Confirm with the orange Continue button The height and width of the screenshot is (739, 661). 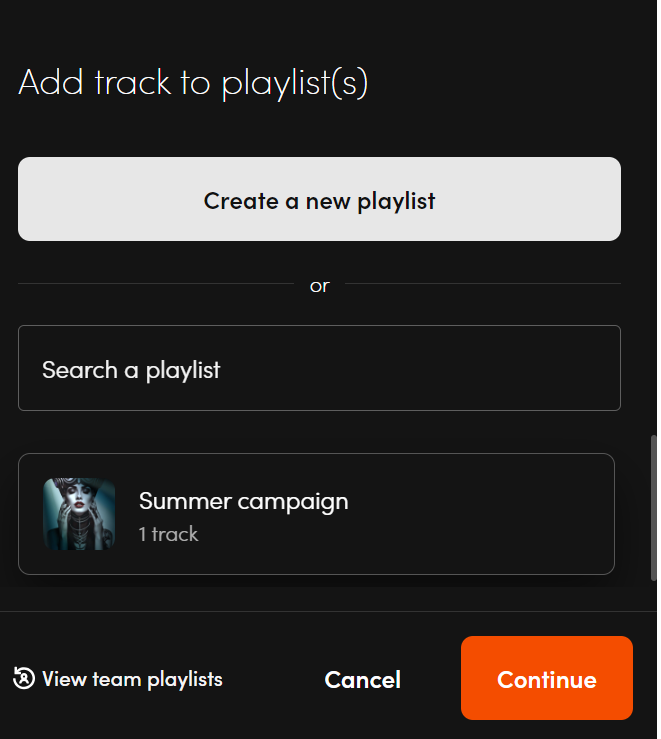pos(547,678)
